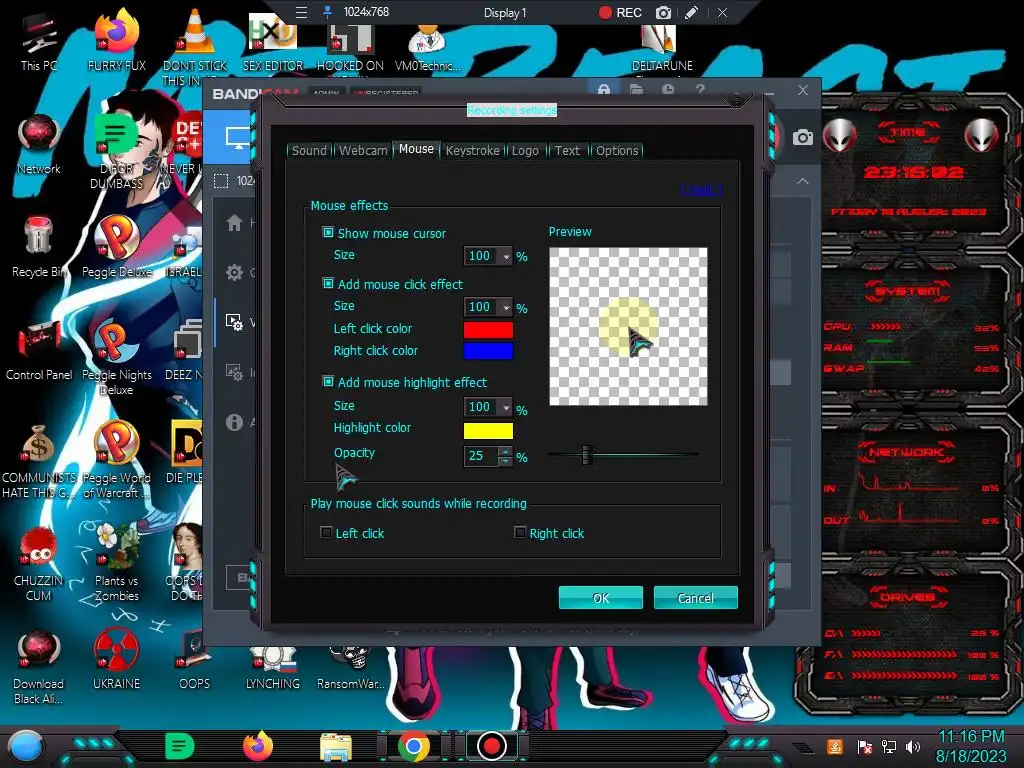The width and height of the screenshot is (1024, 768).
Task: Open Control Panel desktop icon
Action: coord(39,351)
